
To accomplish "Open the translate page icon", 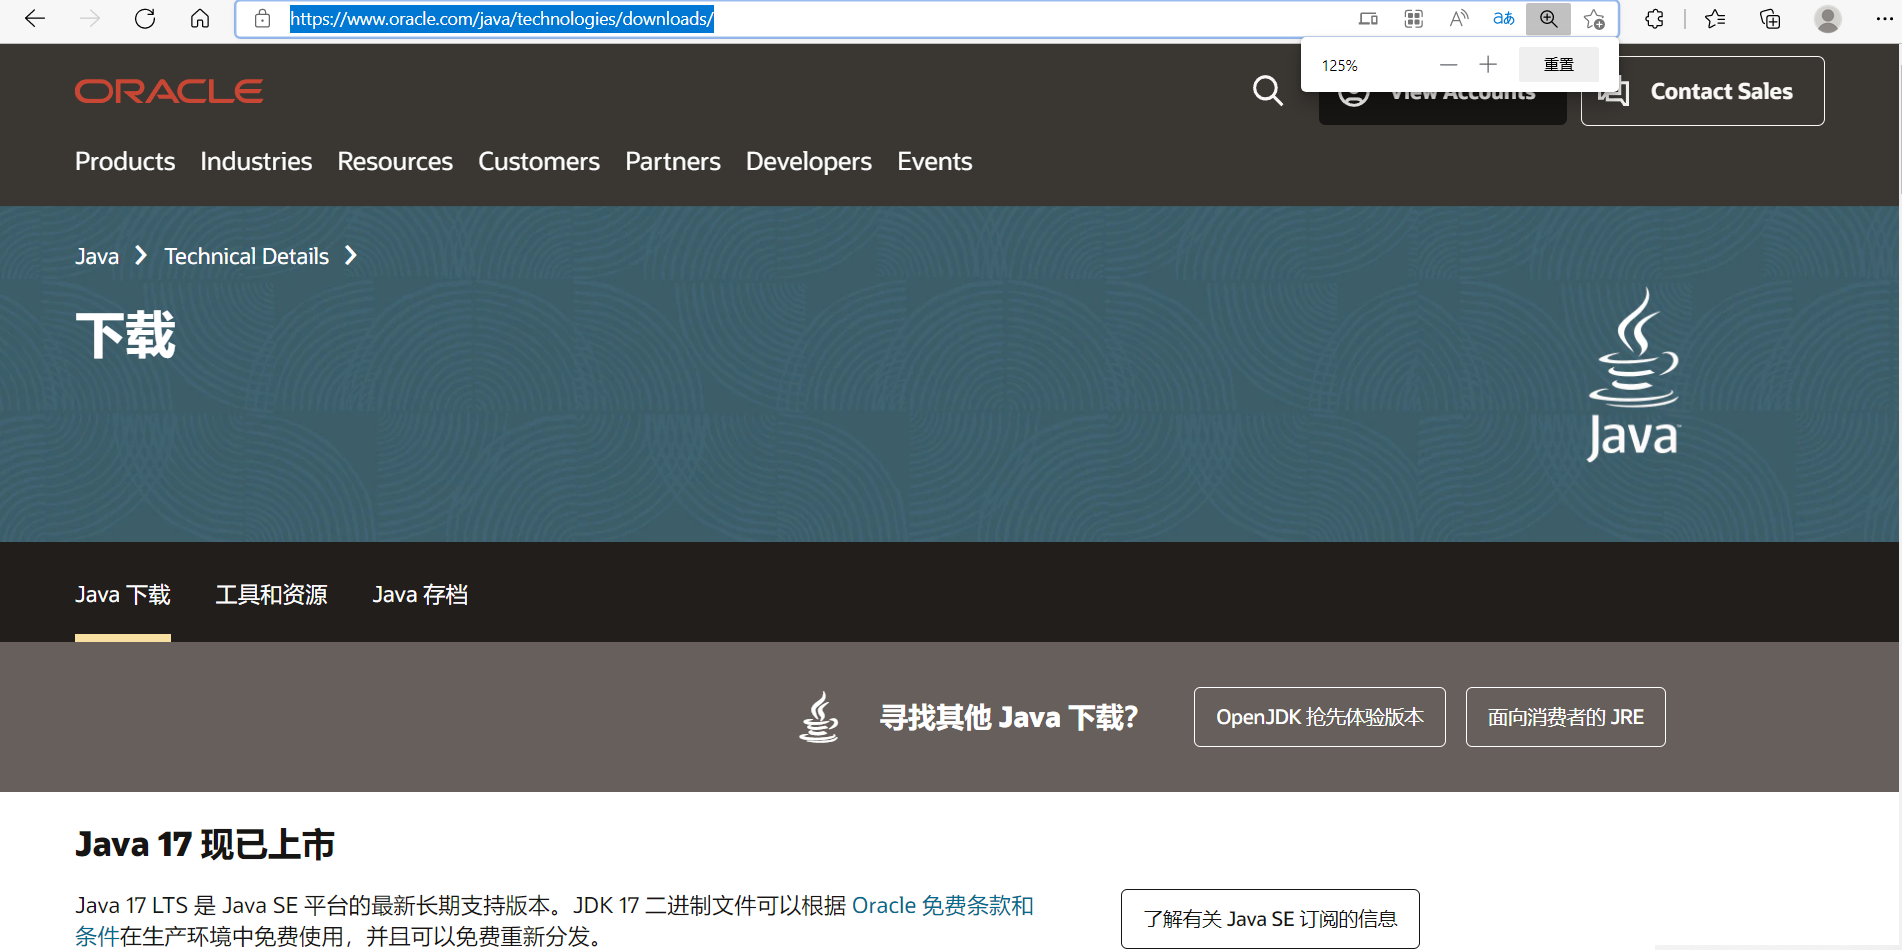I will coord(1504,19).
